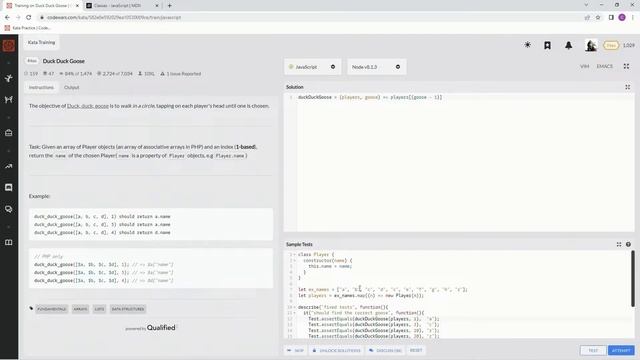Screen dimensions: 640x360
Task: Switch to the Output tab
Action: 71,87
